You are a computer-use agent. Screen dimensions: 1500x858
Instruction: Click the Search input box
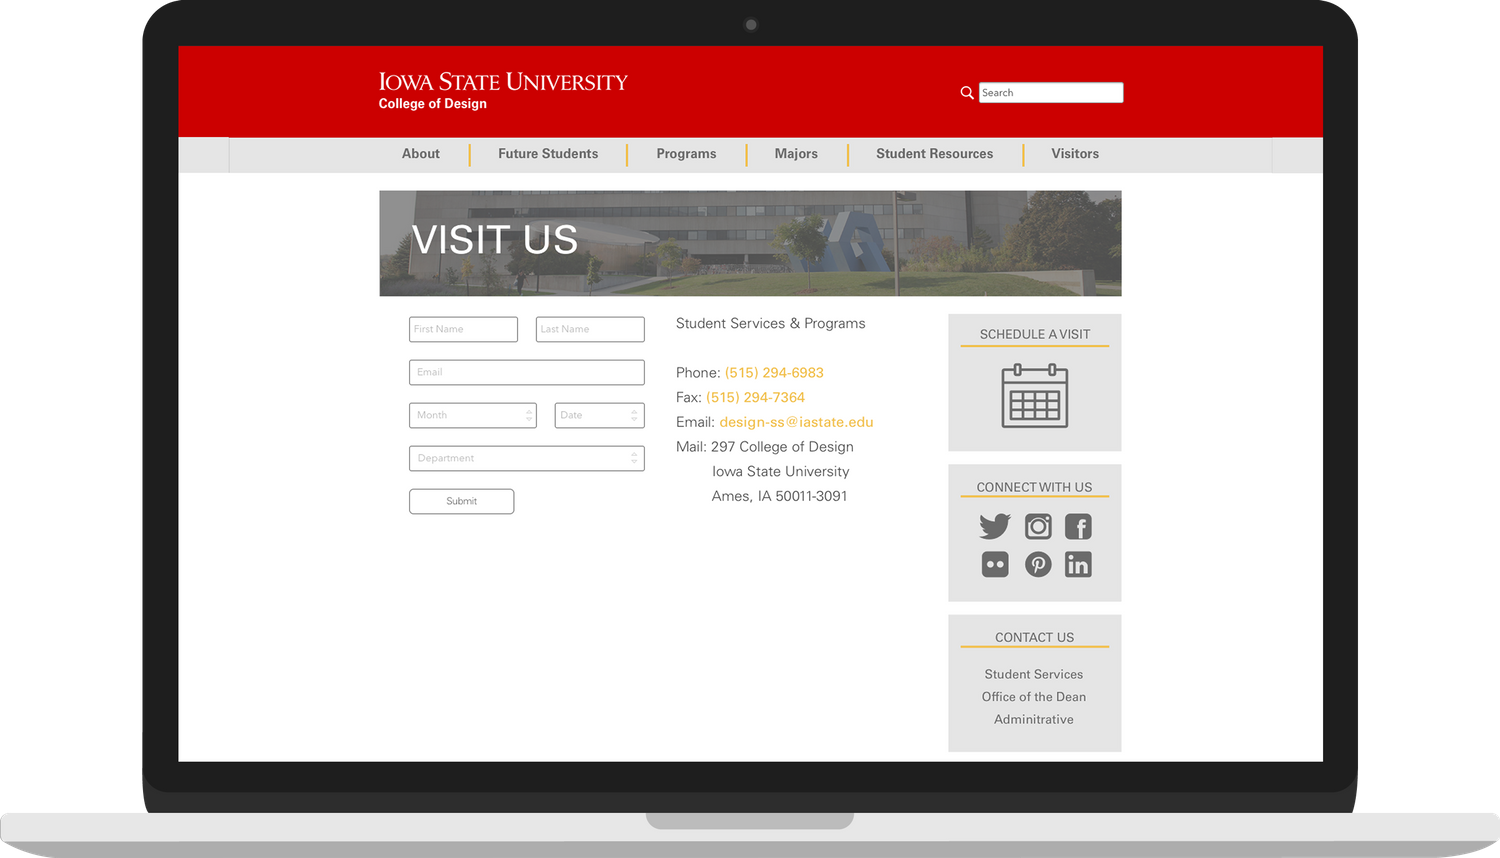pyautogui.click(x=1051, y=93)
